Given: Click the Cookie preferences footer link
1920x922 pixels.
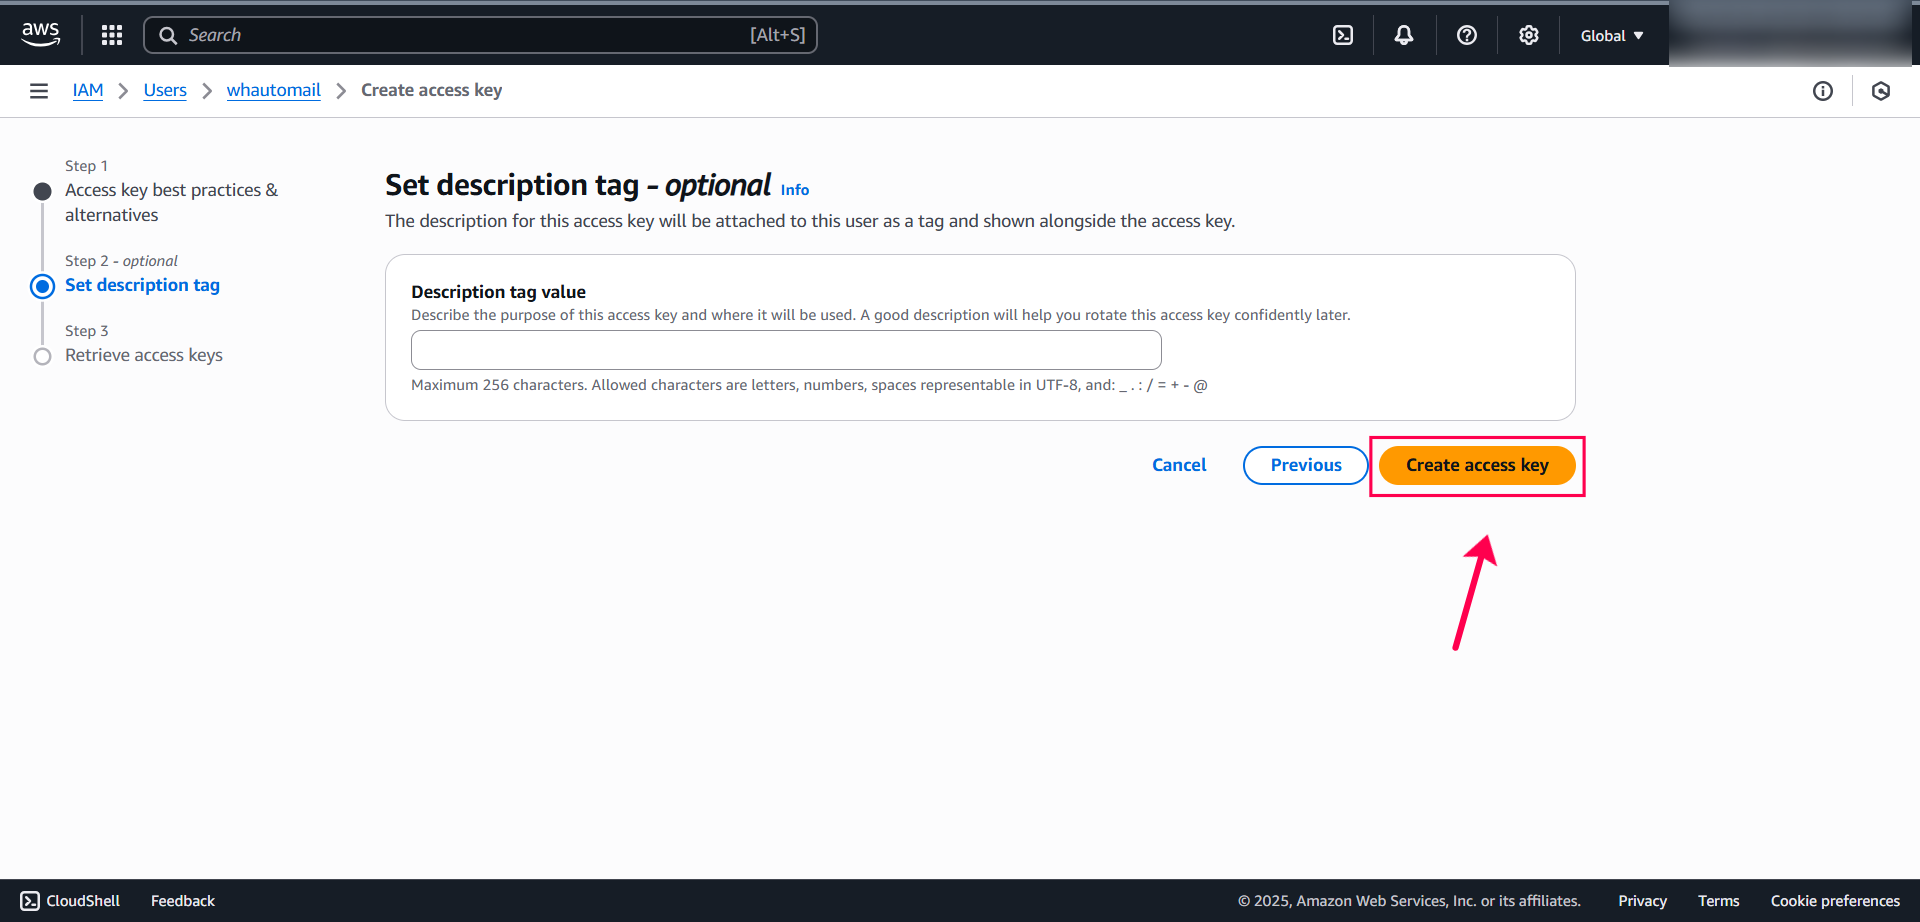Looking at the screenshot, I should pos(1835,900).
